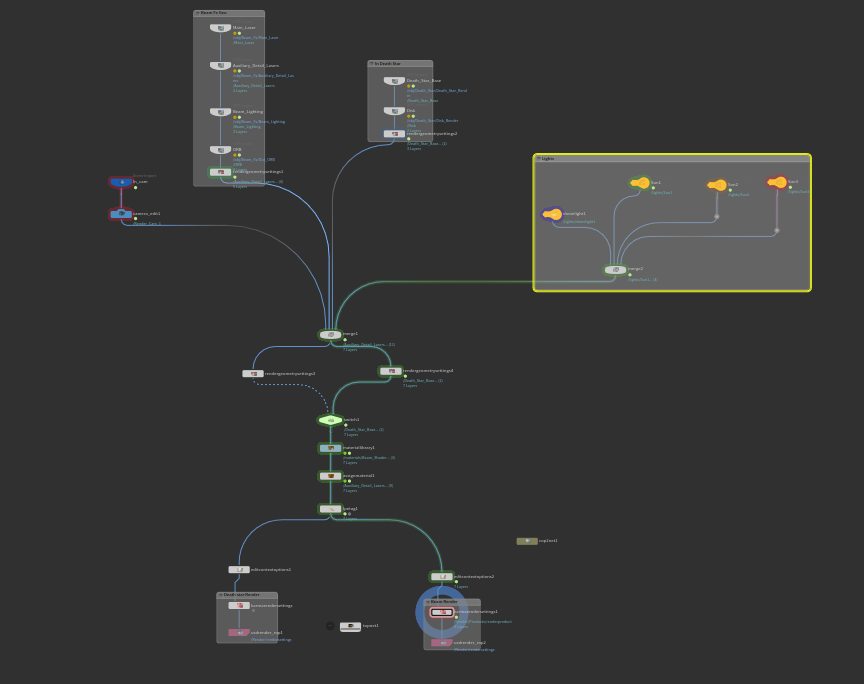Select the Main_Laser node
864x684 pixels.
(220, 28)
